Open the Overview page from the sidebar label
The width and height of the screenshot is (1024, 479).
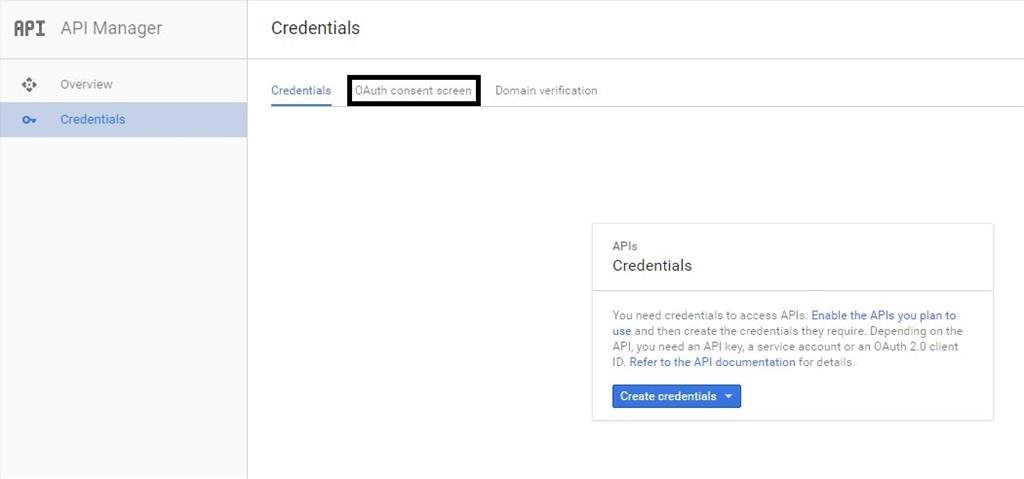pos(86,85)
